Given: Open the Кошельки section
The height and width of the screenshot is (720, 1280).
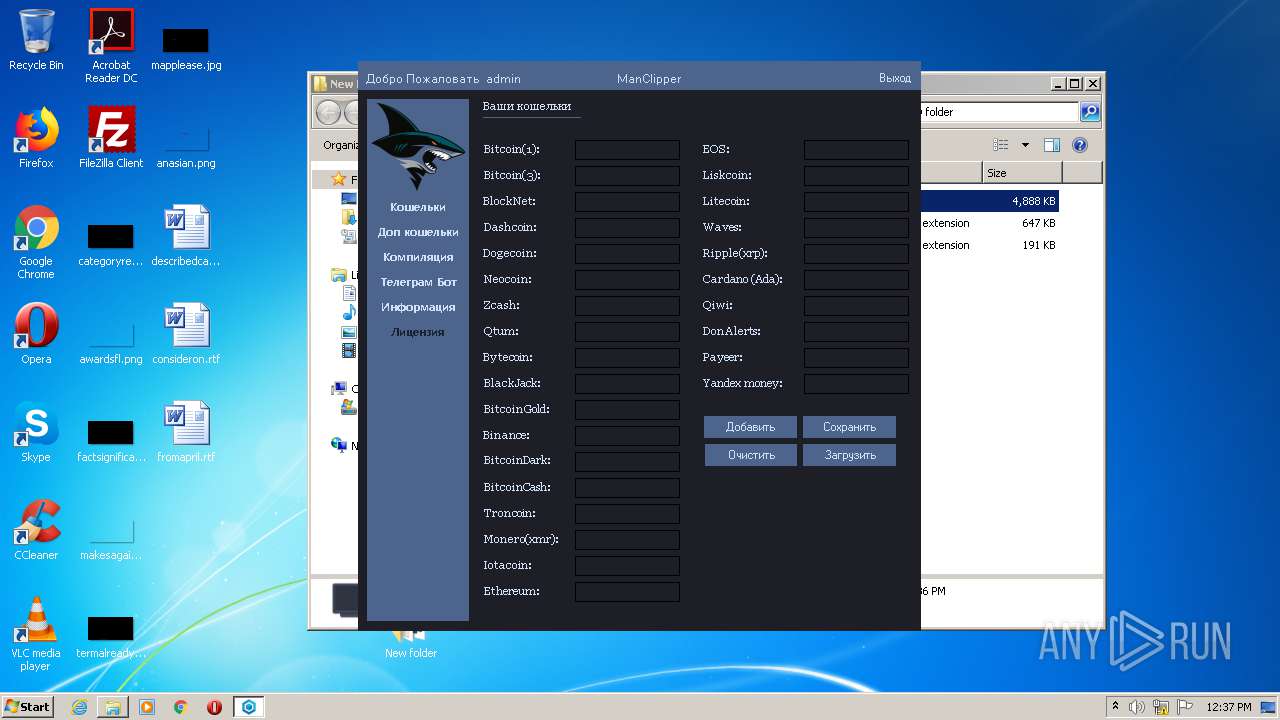Looking at the screenshot, I should pyautogui.click(x=418, y=207).
